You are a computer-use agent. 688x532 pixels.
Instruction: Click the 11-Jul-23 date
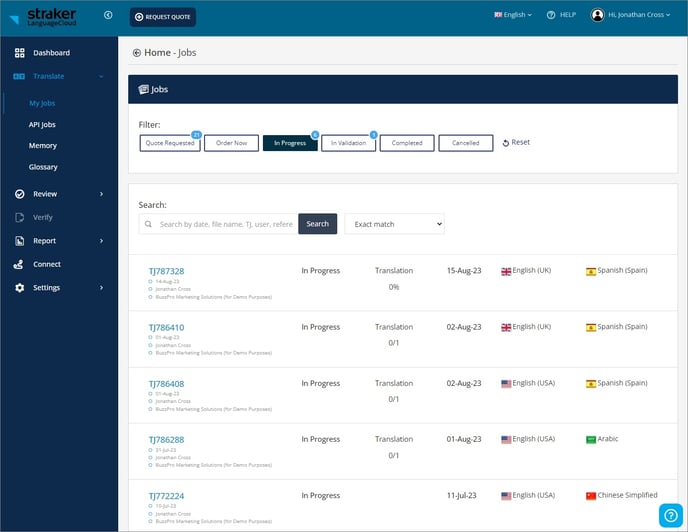(461, 496)
